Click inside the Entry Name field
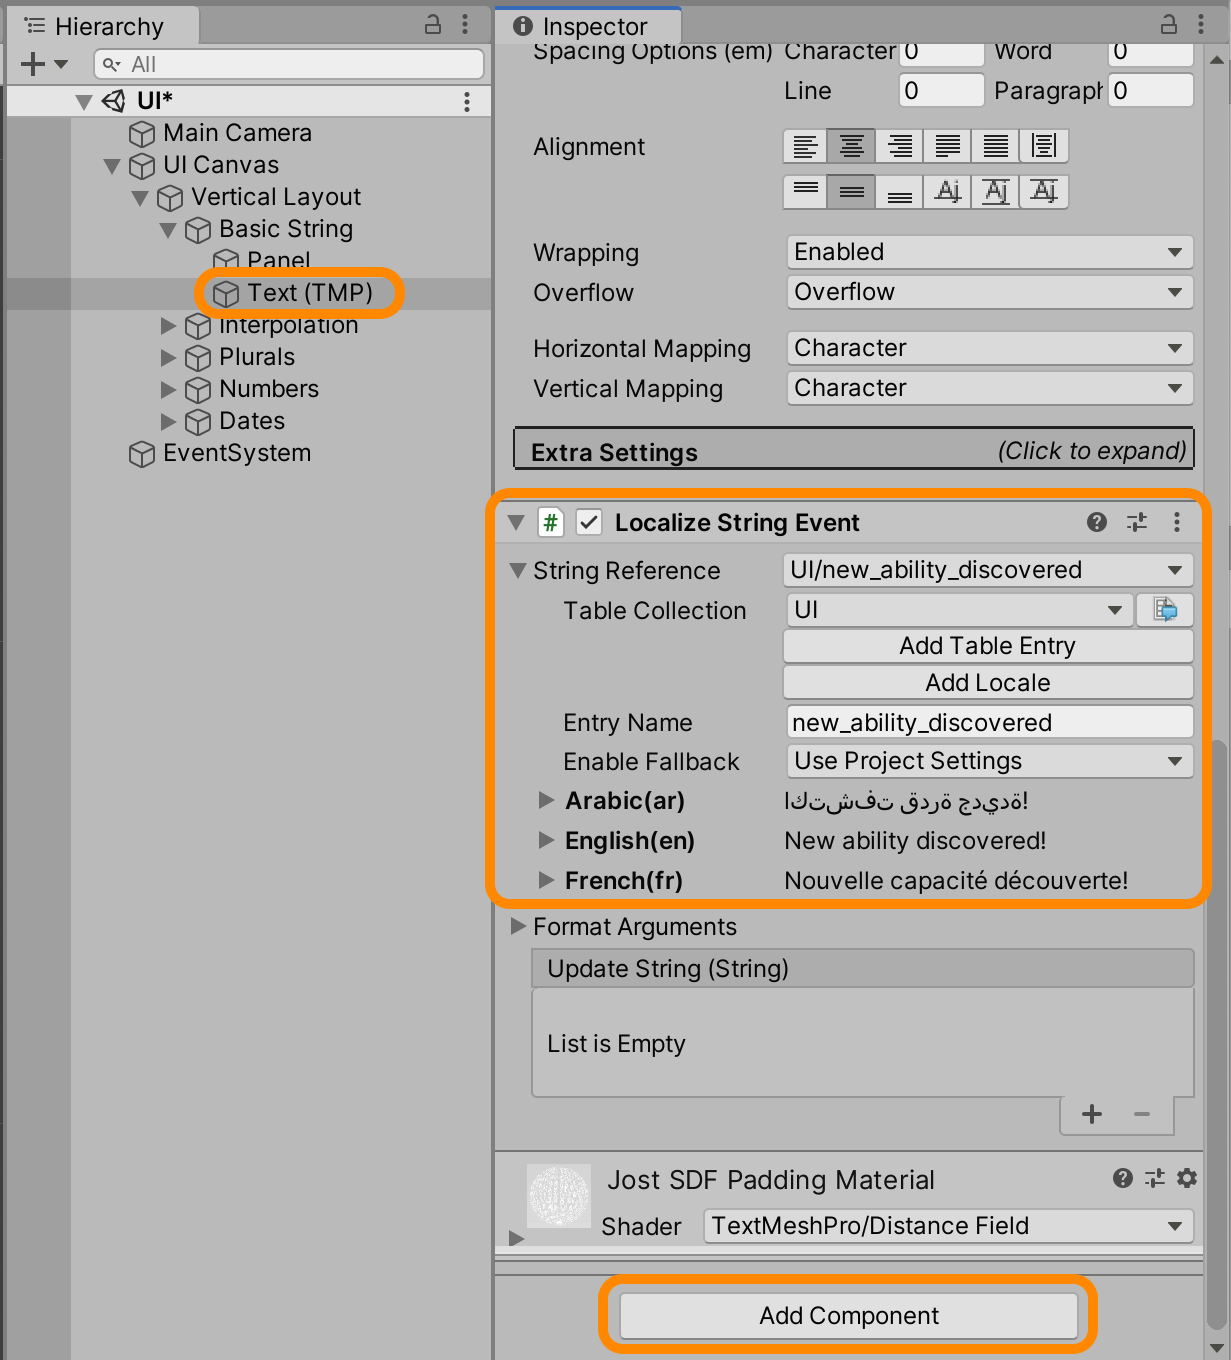 click(x=988, y=721)
